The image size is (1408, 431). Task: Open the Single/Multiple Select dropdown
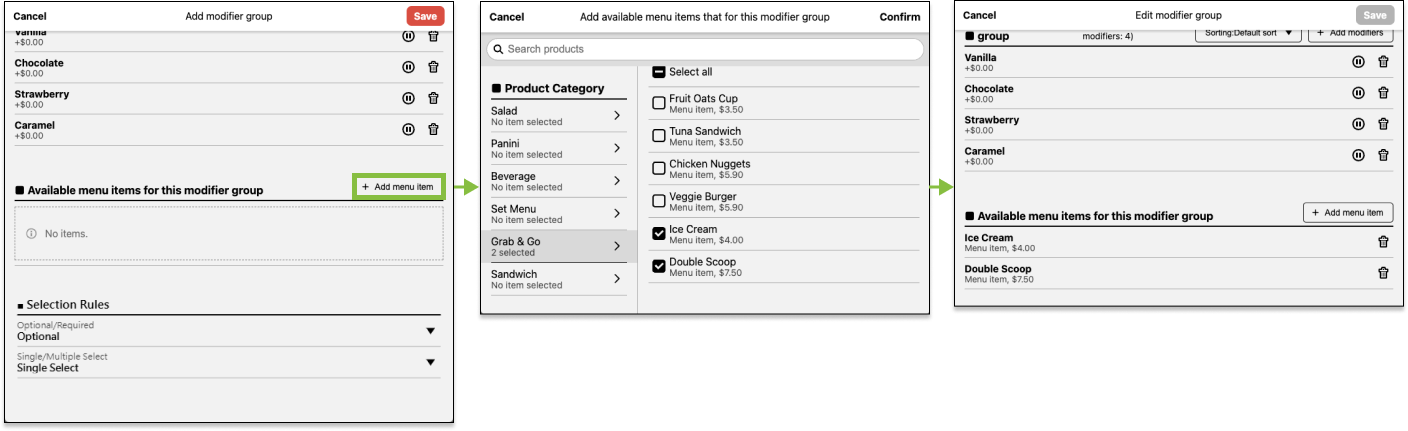point(430,362)
